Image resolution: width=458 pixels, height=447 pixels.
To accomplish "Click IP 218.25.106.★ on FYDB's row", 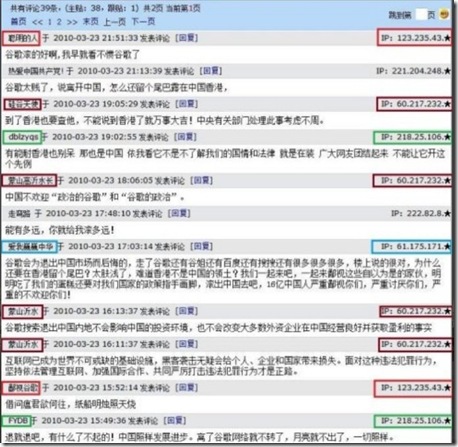I will [416, 421].
